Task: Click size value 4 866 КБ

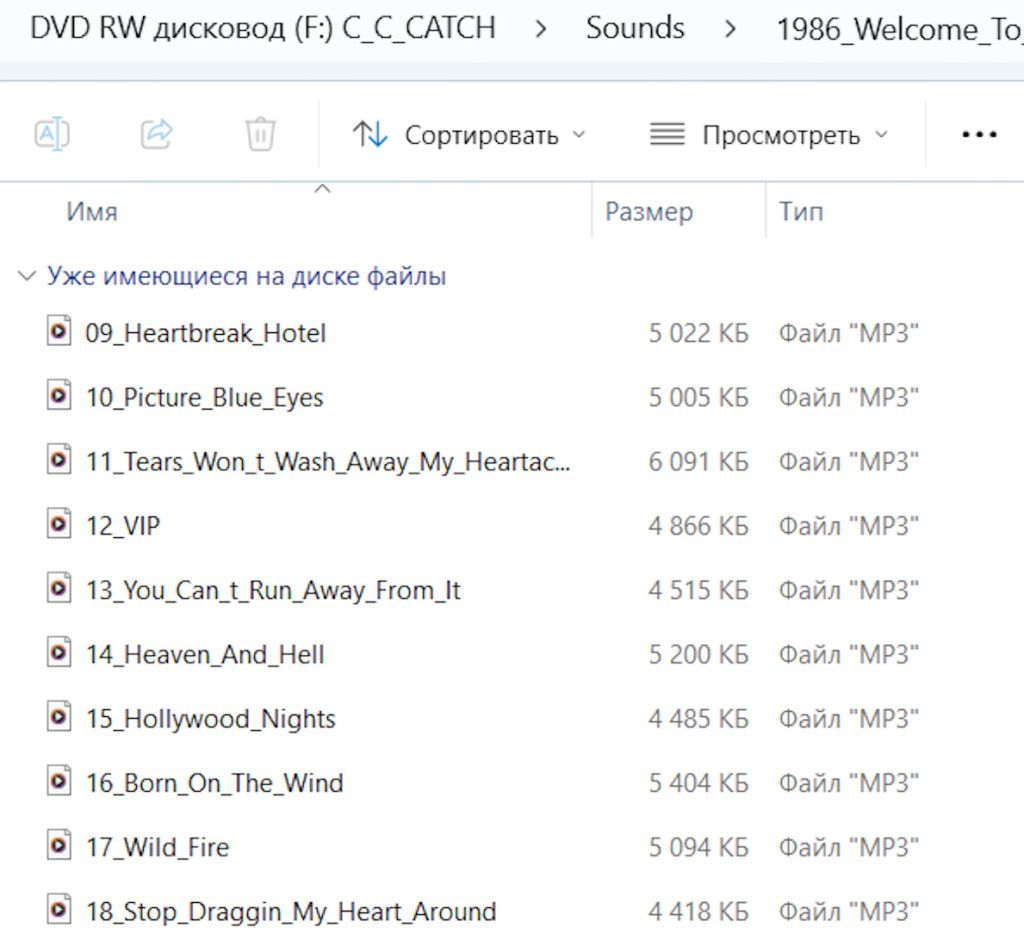Action: point(698,526)
